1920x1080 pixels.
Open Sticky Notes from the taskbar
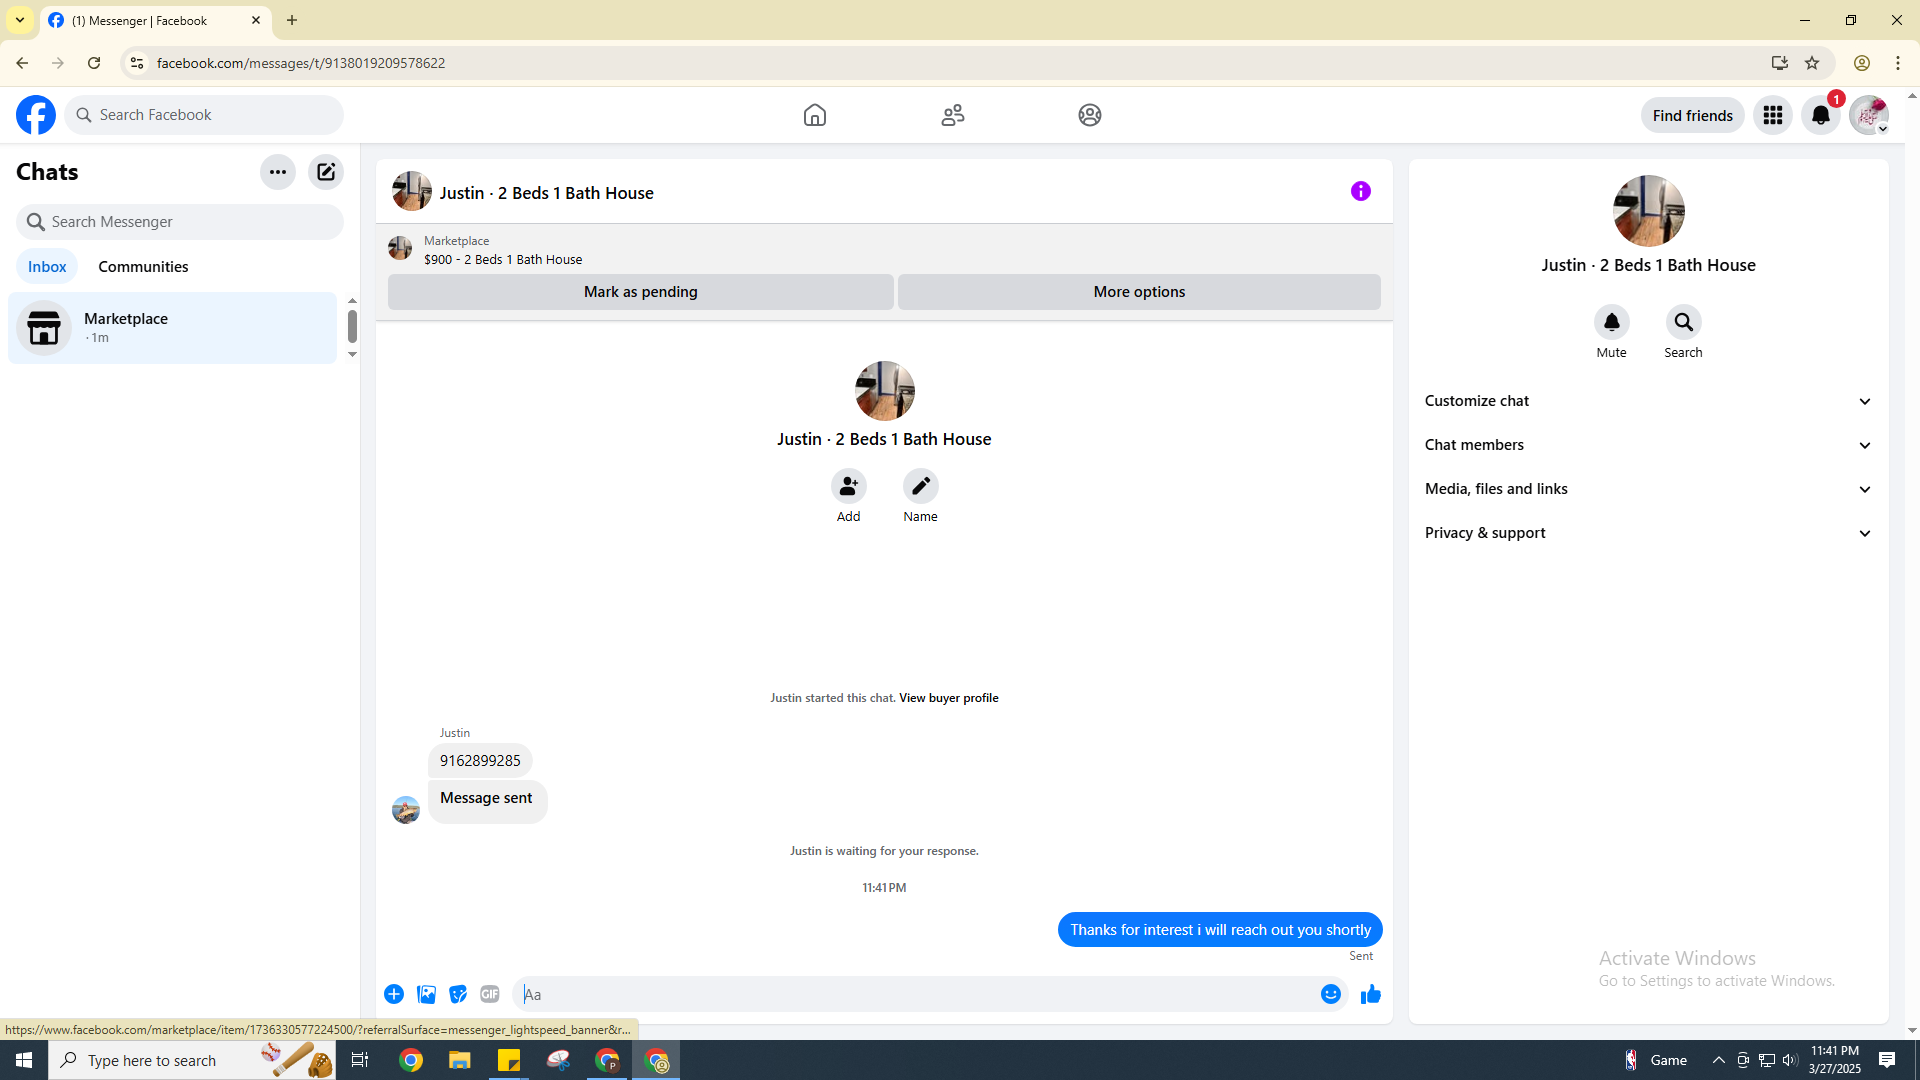pos(509,1060)
